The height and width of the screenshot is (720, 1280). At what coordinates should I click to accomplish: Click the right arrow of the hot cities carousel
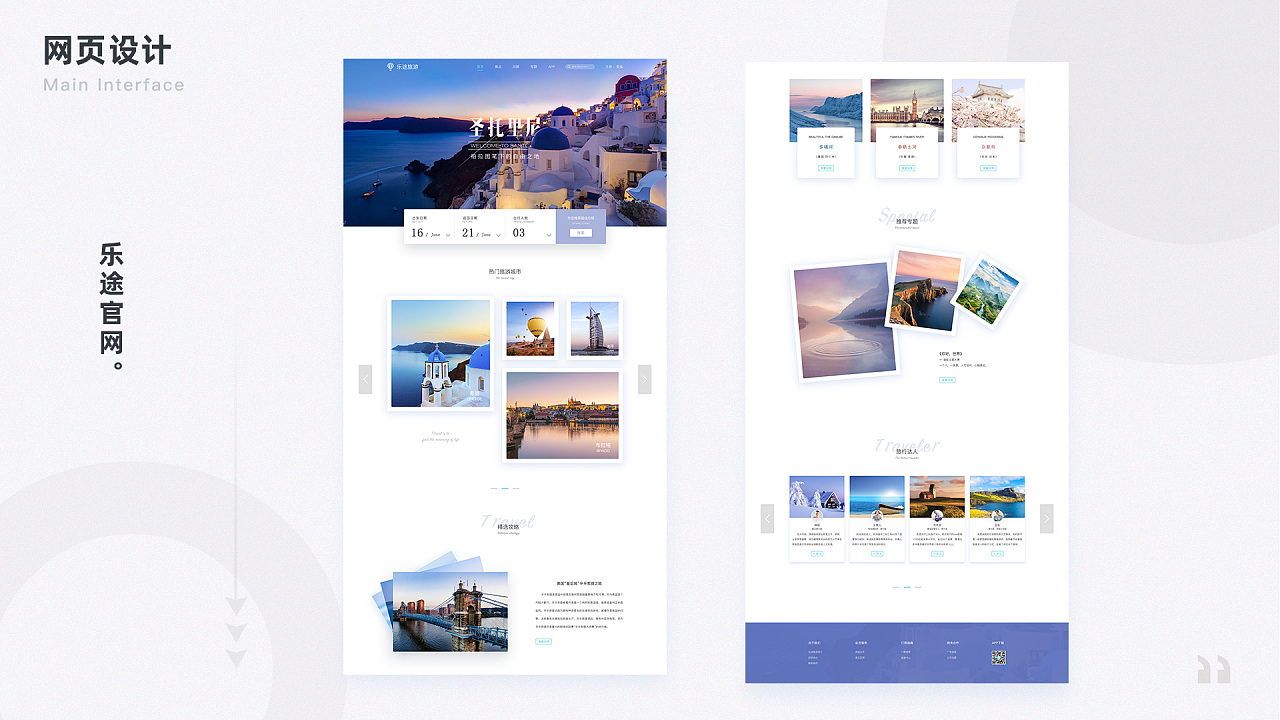pos(644,379)
